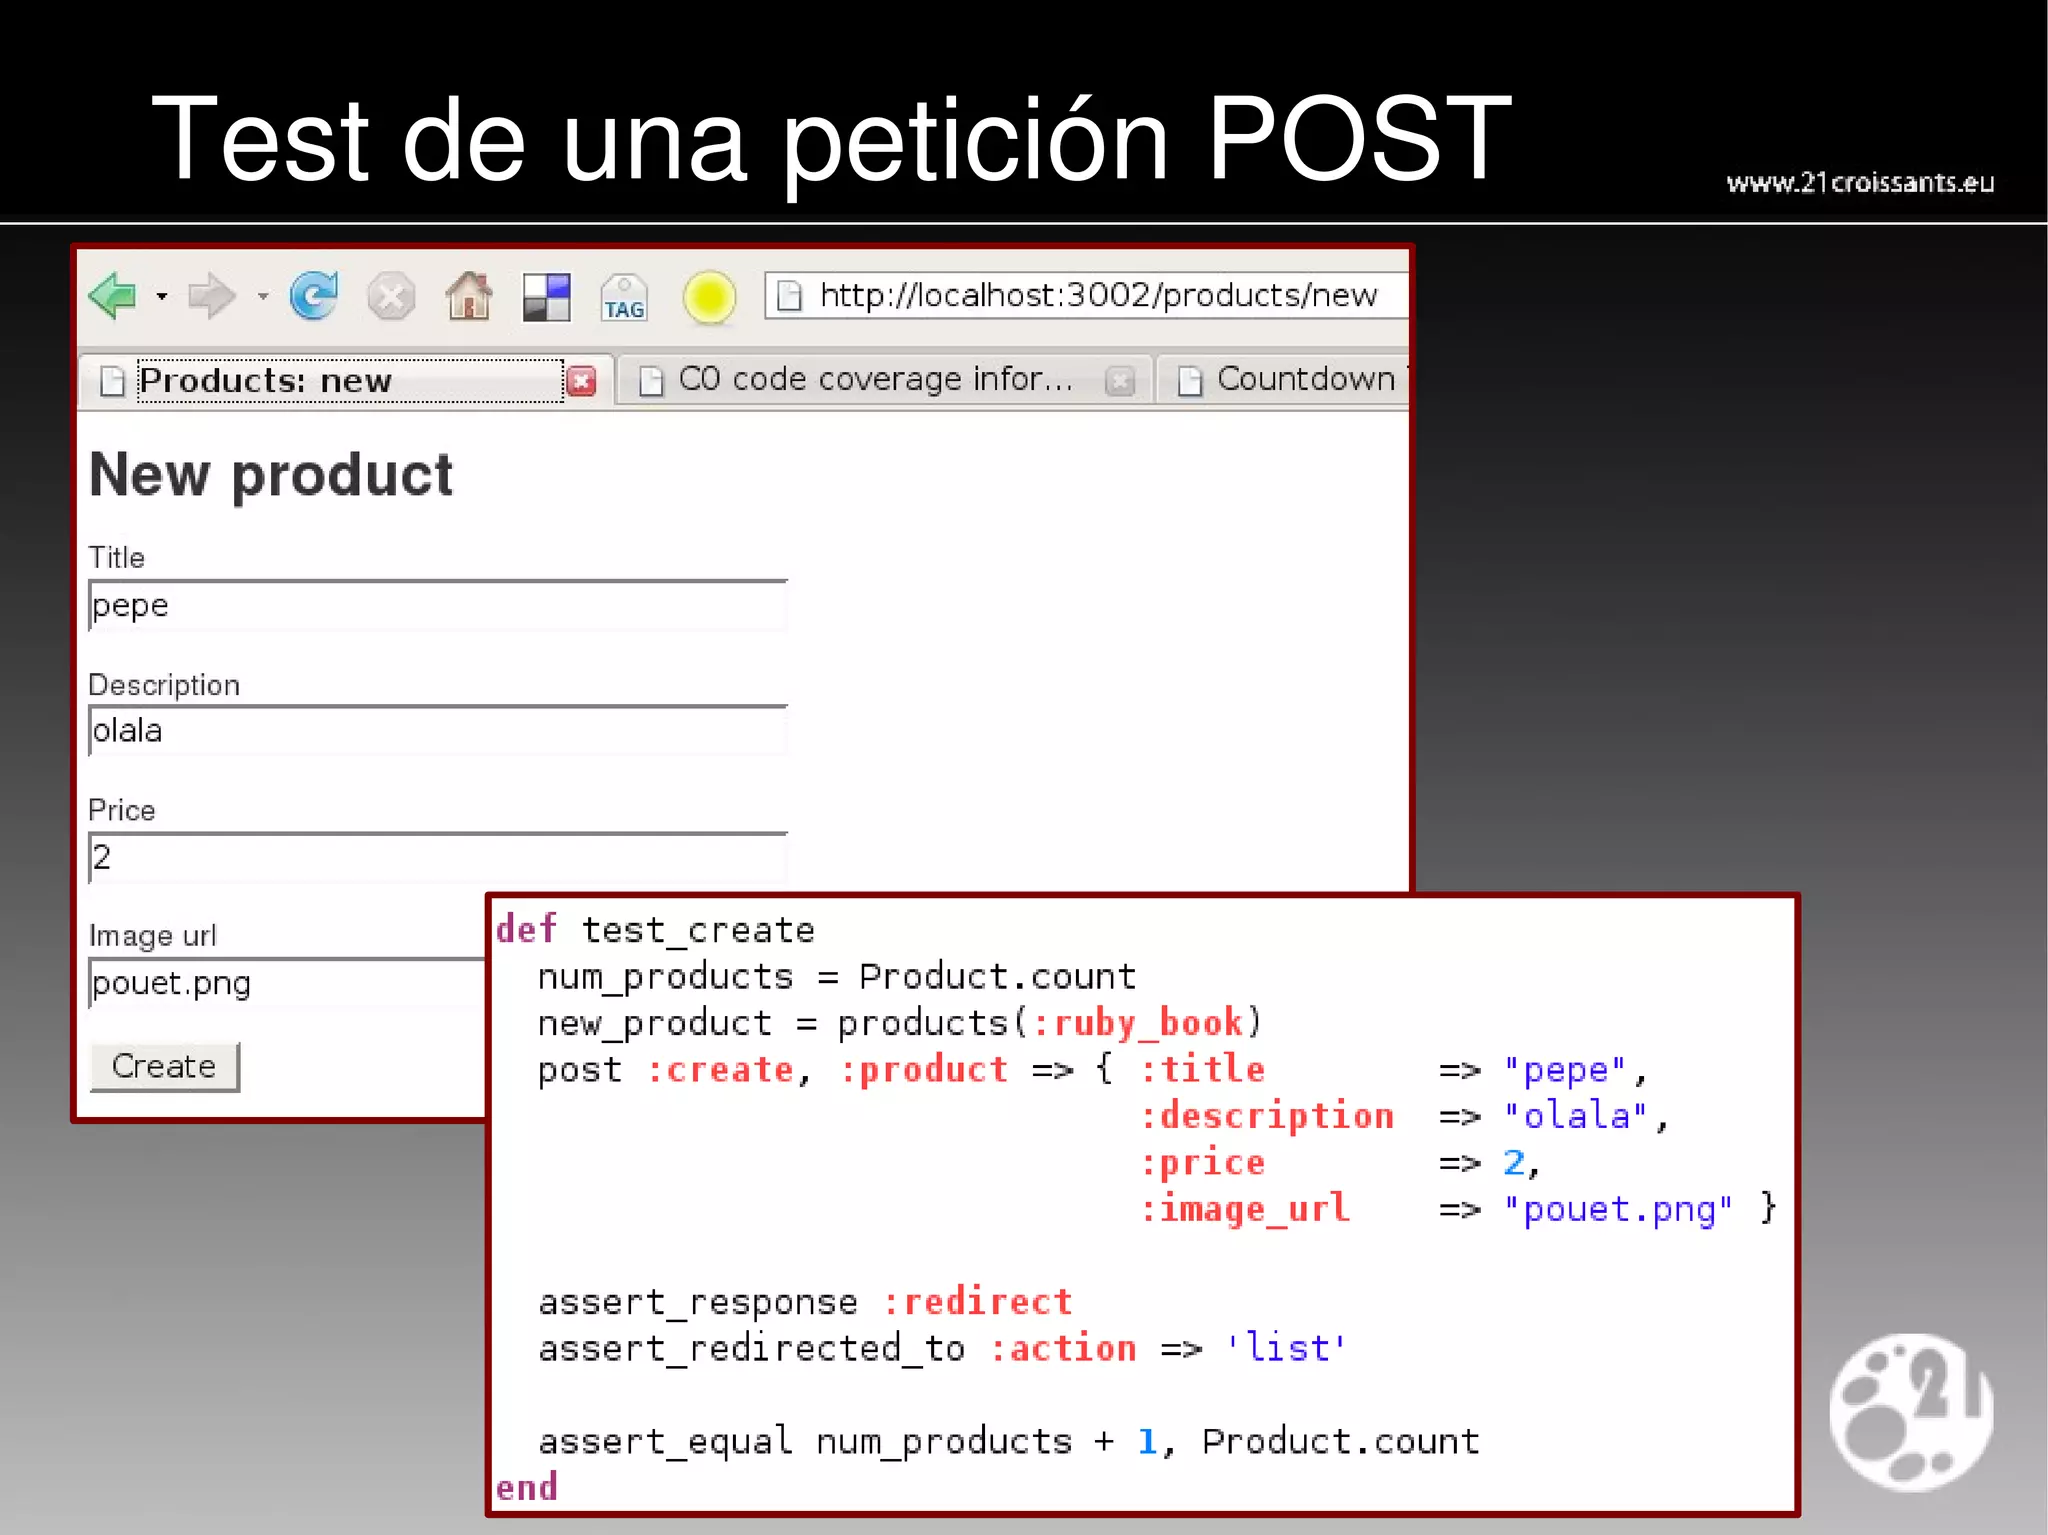2048x1535 pixels.
Task: Click the '"pouet.png"' string in code
Action: [x=1618, y=1210]
